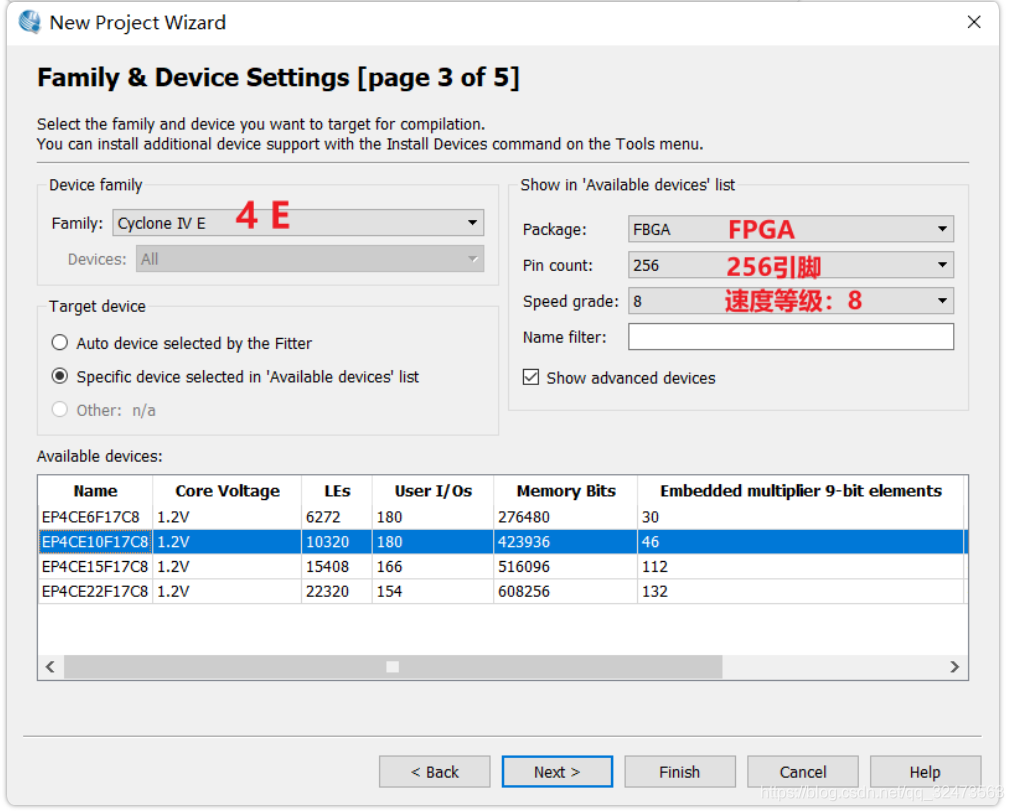Select device row EP4CE22F17C8
The height and width of the screenshot is (811, 1014).
[x=501, y=591]
